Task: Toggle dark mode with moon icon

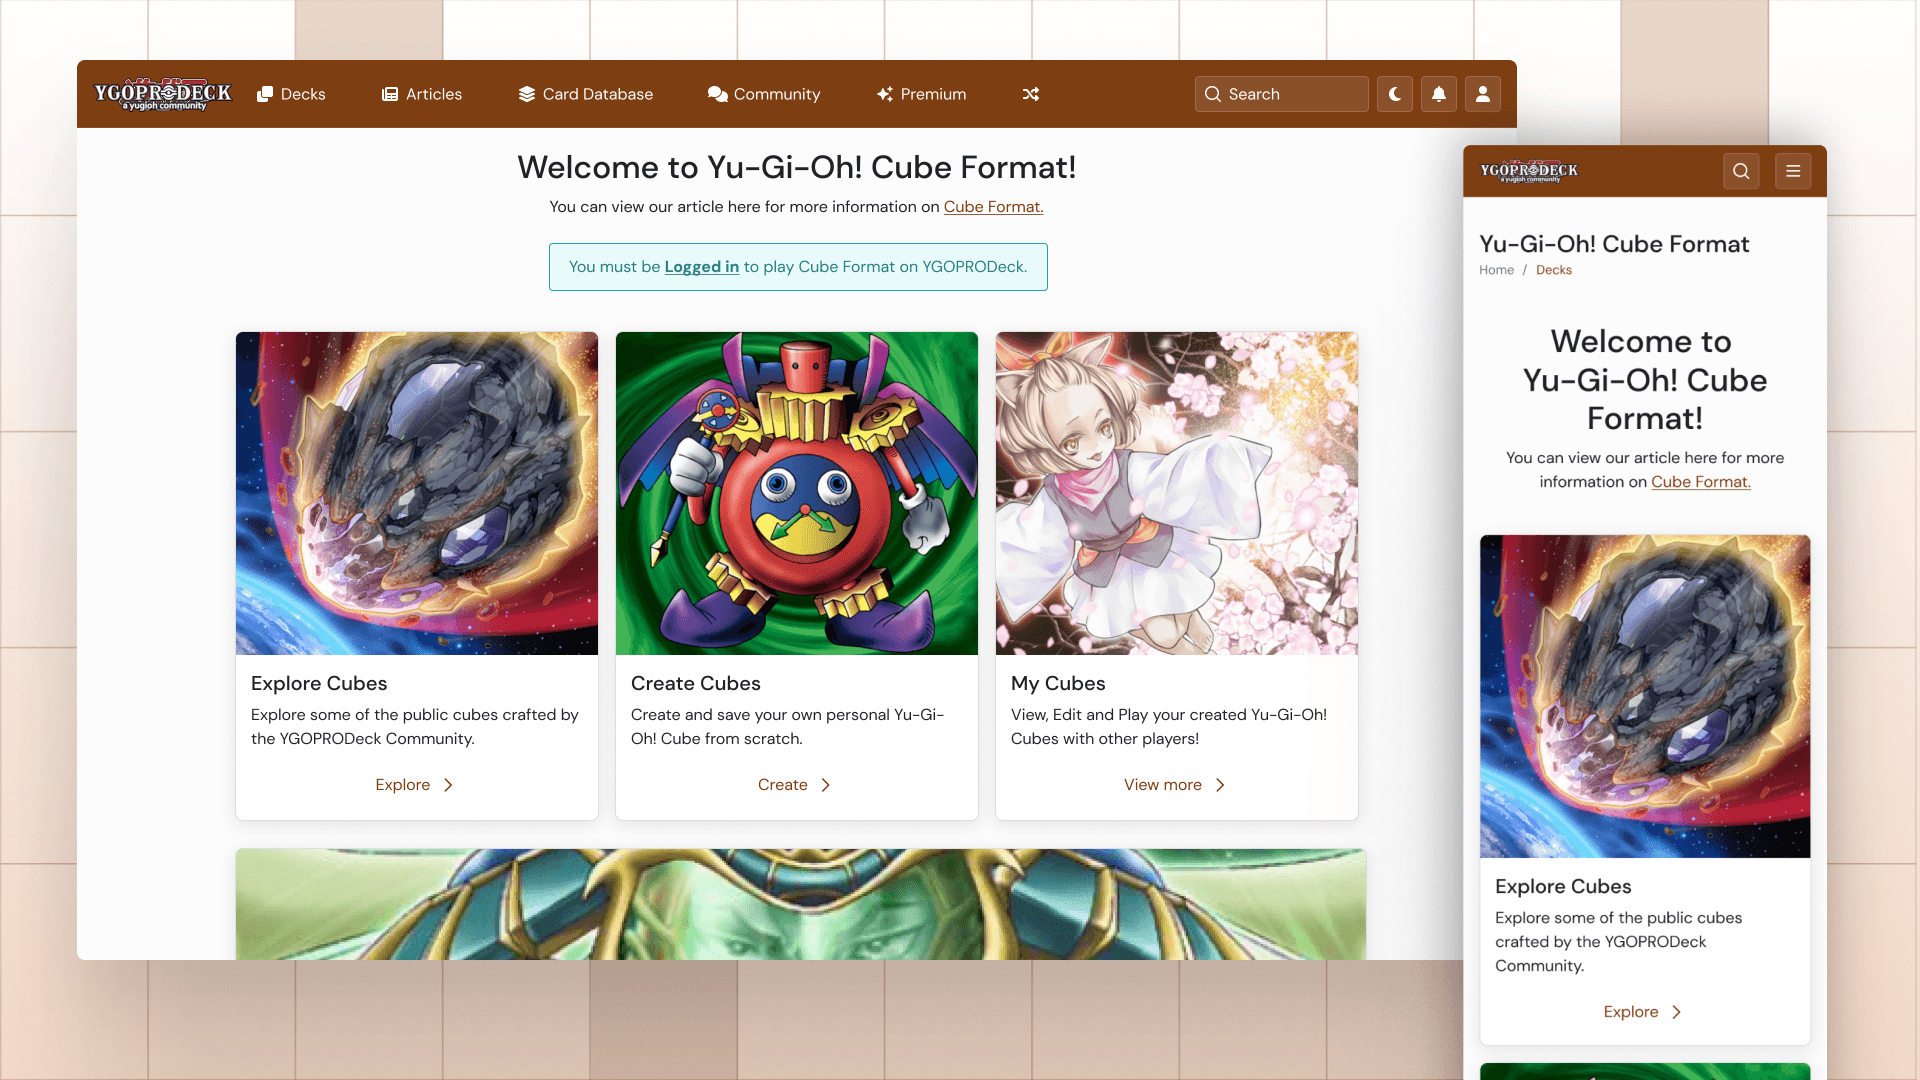Action: [1394, 94]
